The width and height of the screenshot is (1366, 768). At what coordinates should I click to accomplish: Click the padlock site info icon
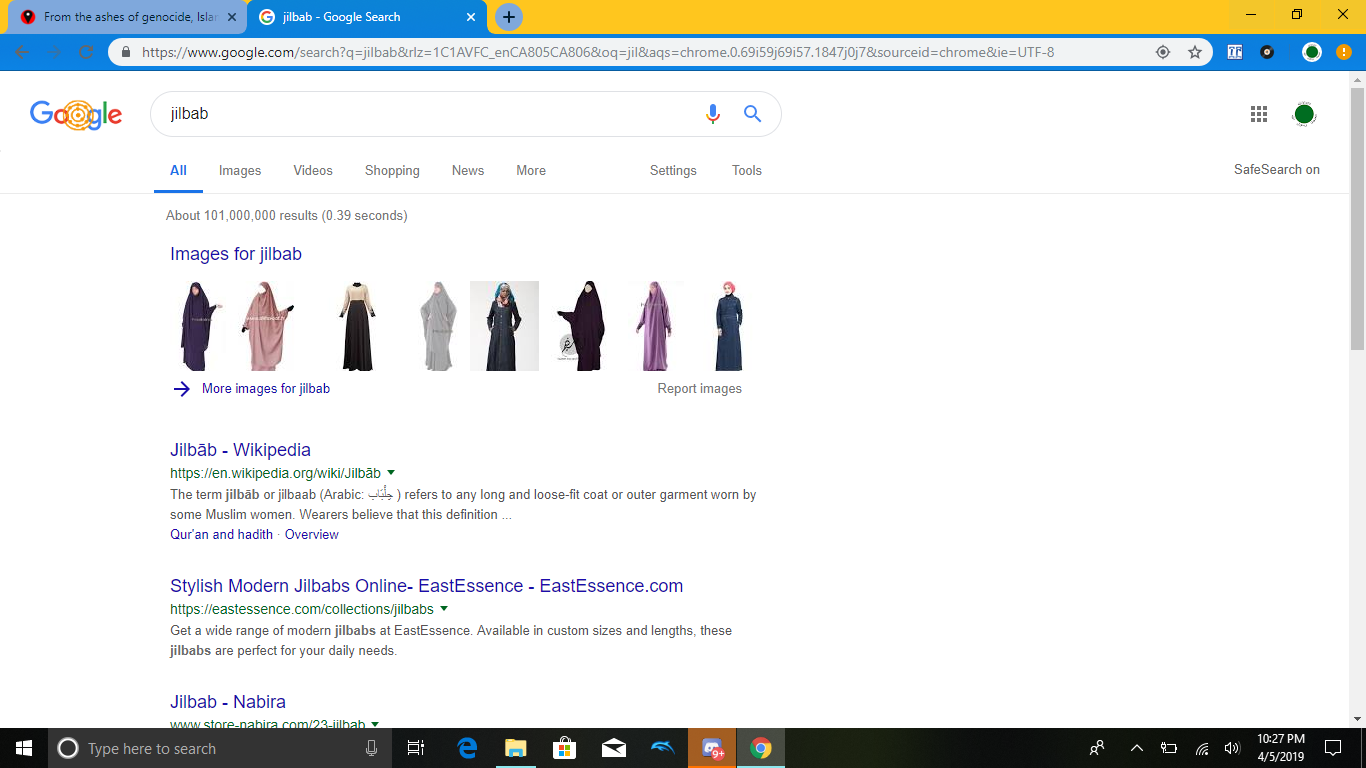(126, 52)
